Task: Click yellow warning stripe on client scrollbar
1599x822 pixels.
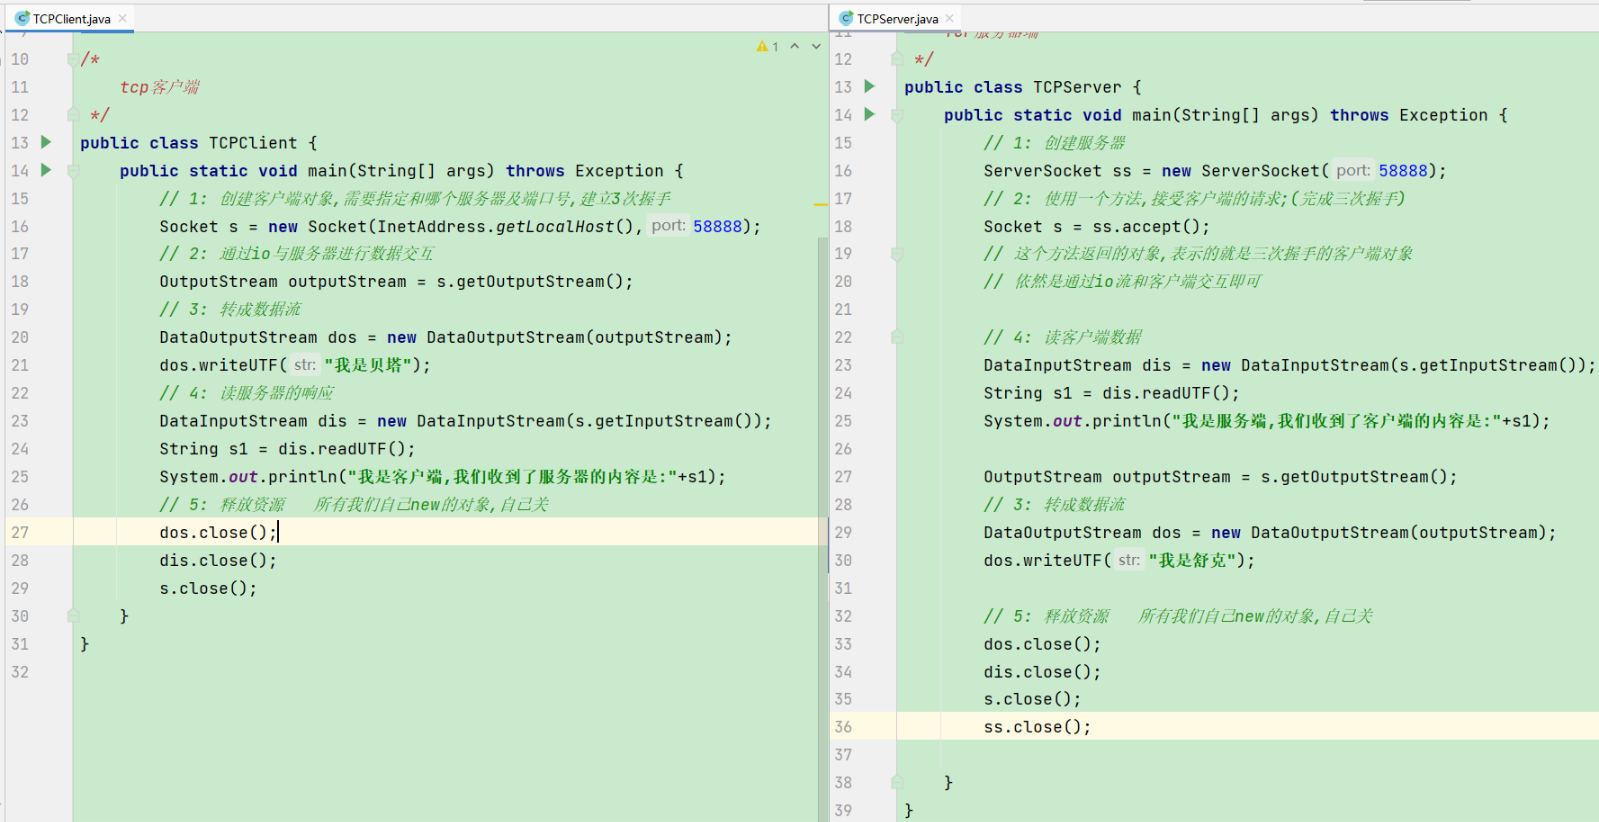Action: 821,204
